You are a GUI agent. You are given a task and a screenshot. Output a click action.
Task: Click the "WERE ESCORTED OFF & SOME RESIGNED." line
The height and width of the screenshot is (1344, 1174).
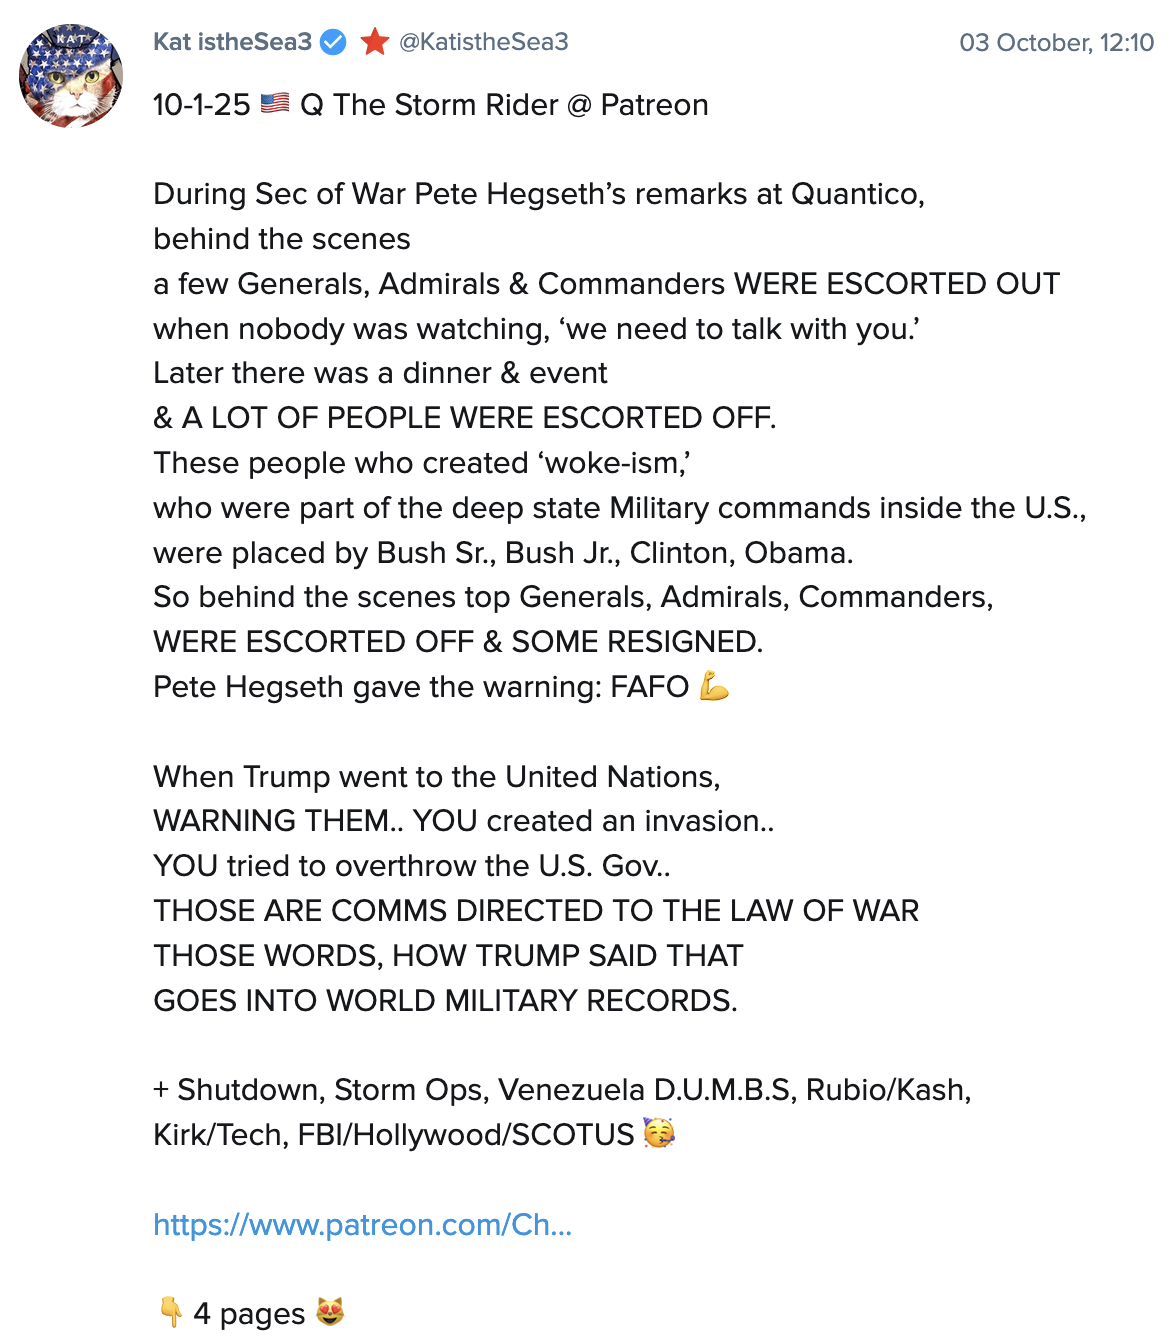point(458,642)
